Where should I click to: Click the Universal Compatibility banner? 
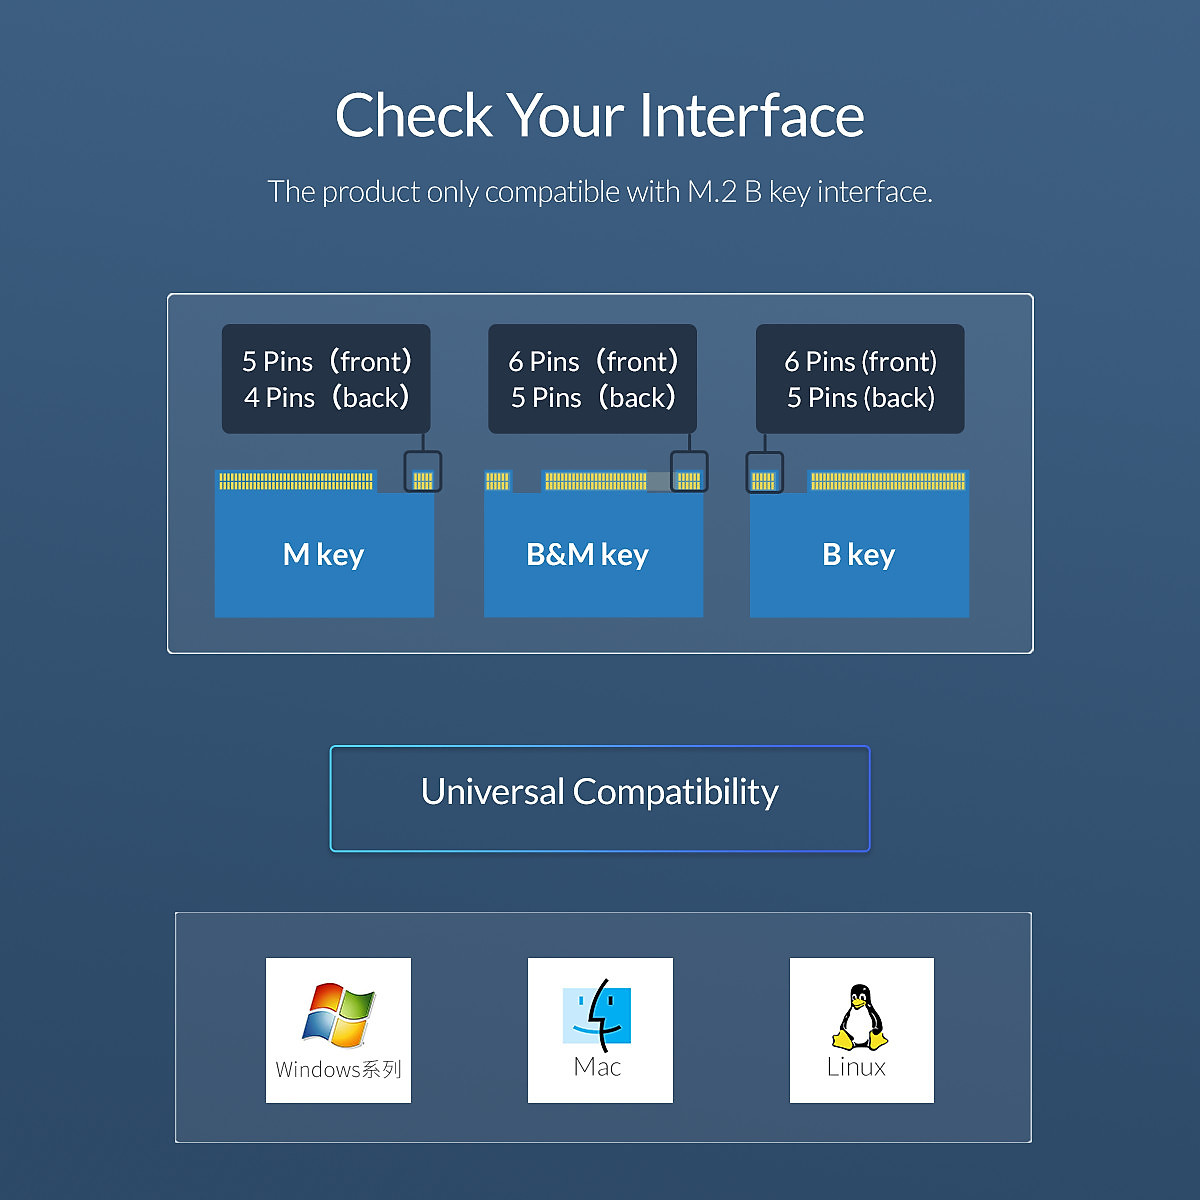pyautogui.click(x=600, y=798)
